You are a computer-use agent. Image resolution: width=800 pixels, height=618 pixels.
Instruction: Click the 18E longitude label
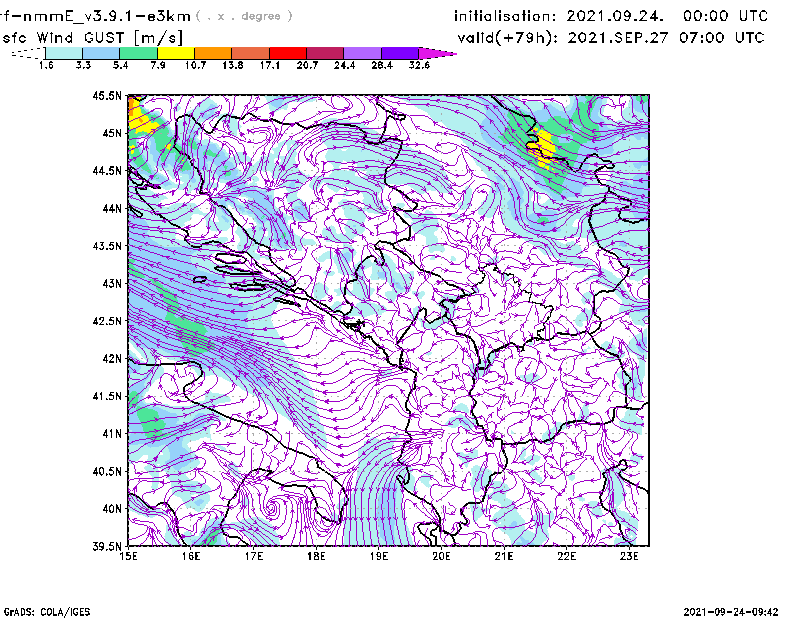(316, 556)
